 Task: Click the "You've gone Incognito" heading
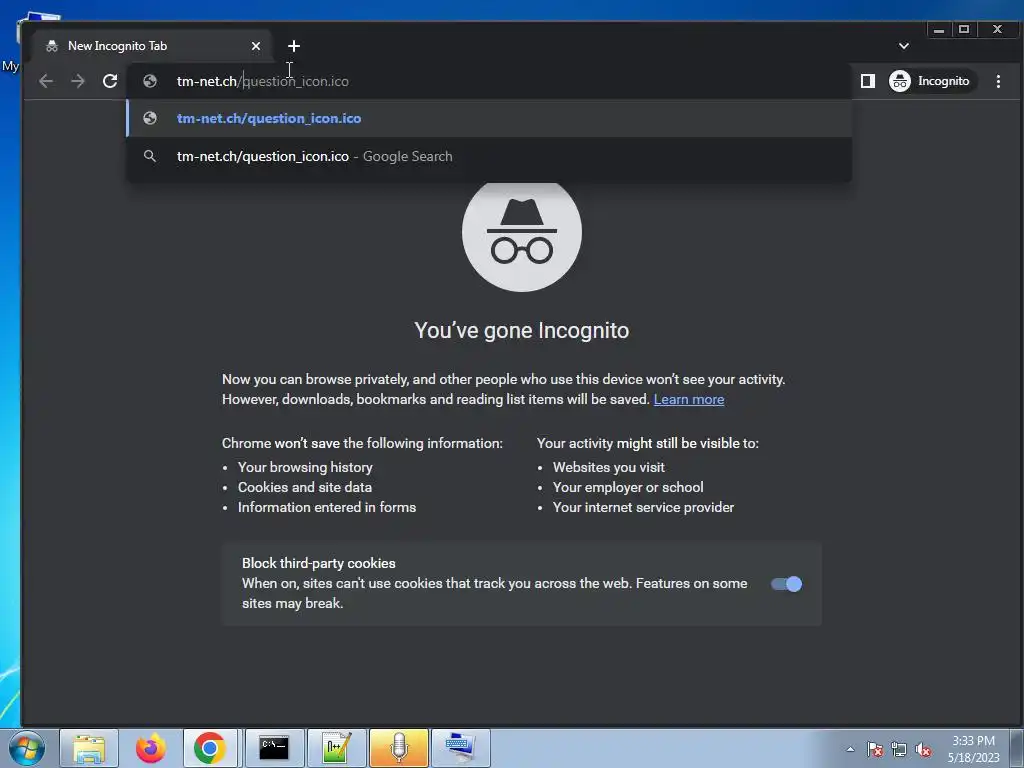(522, 330)
